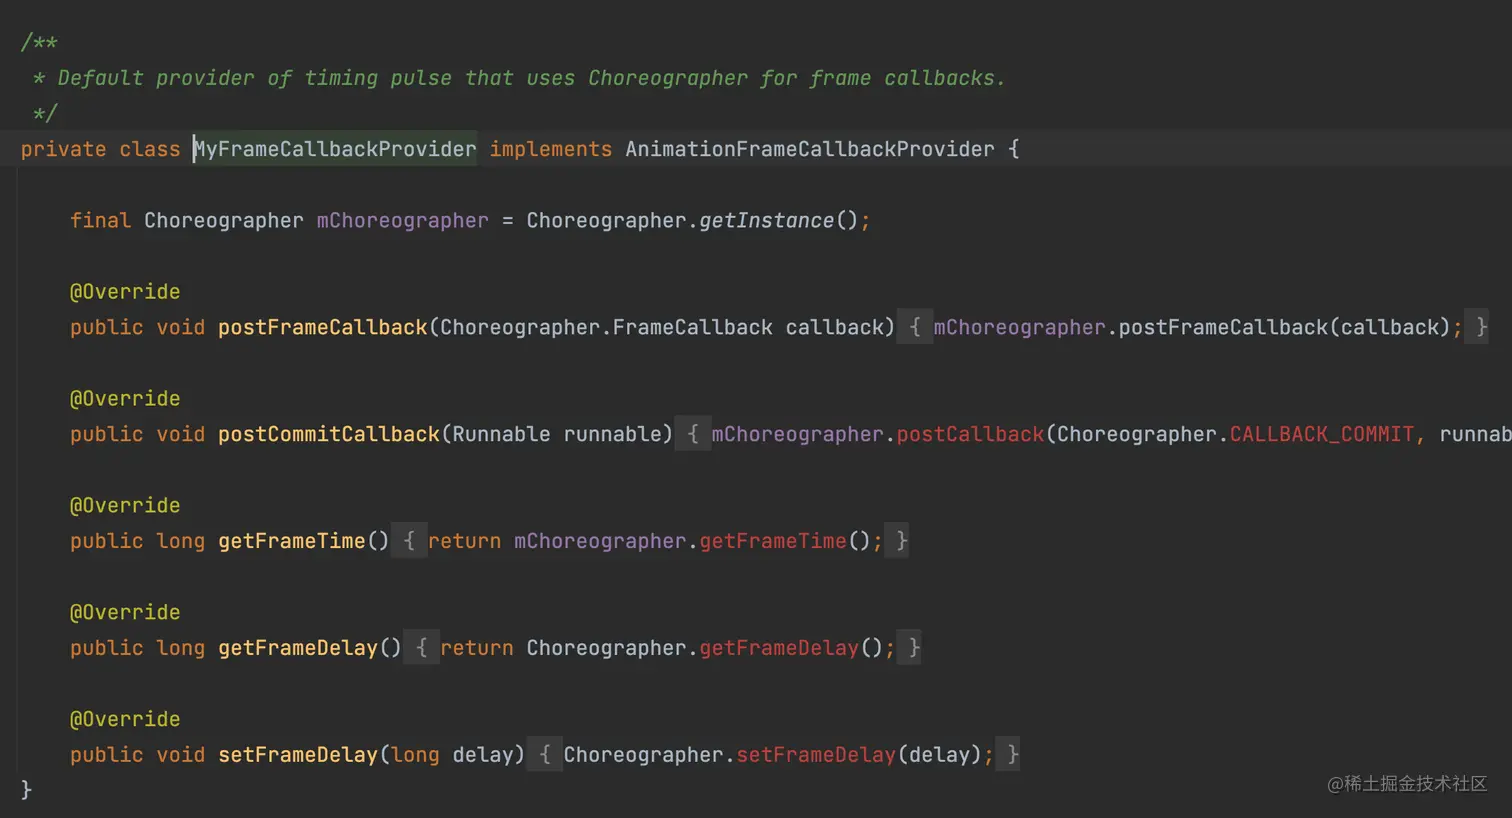Viewport: 1512px width, 818px height.
Task: Click the red setFrameDelay call
Action: point(816,755)
